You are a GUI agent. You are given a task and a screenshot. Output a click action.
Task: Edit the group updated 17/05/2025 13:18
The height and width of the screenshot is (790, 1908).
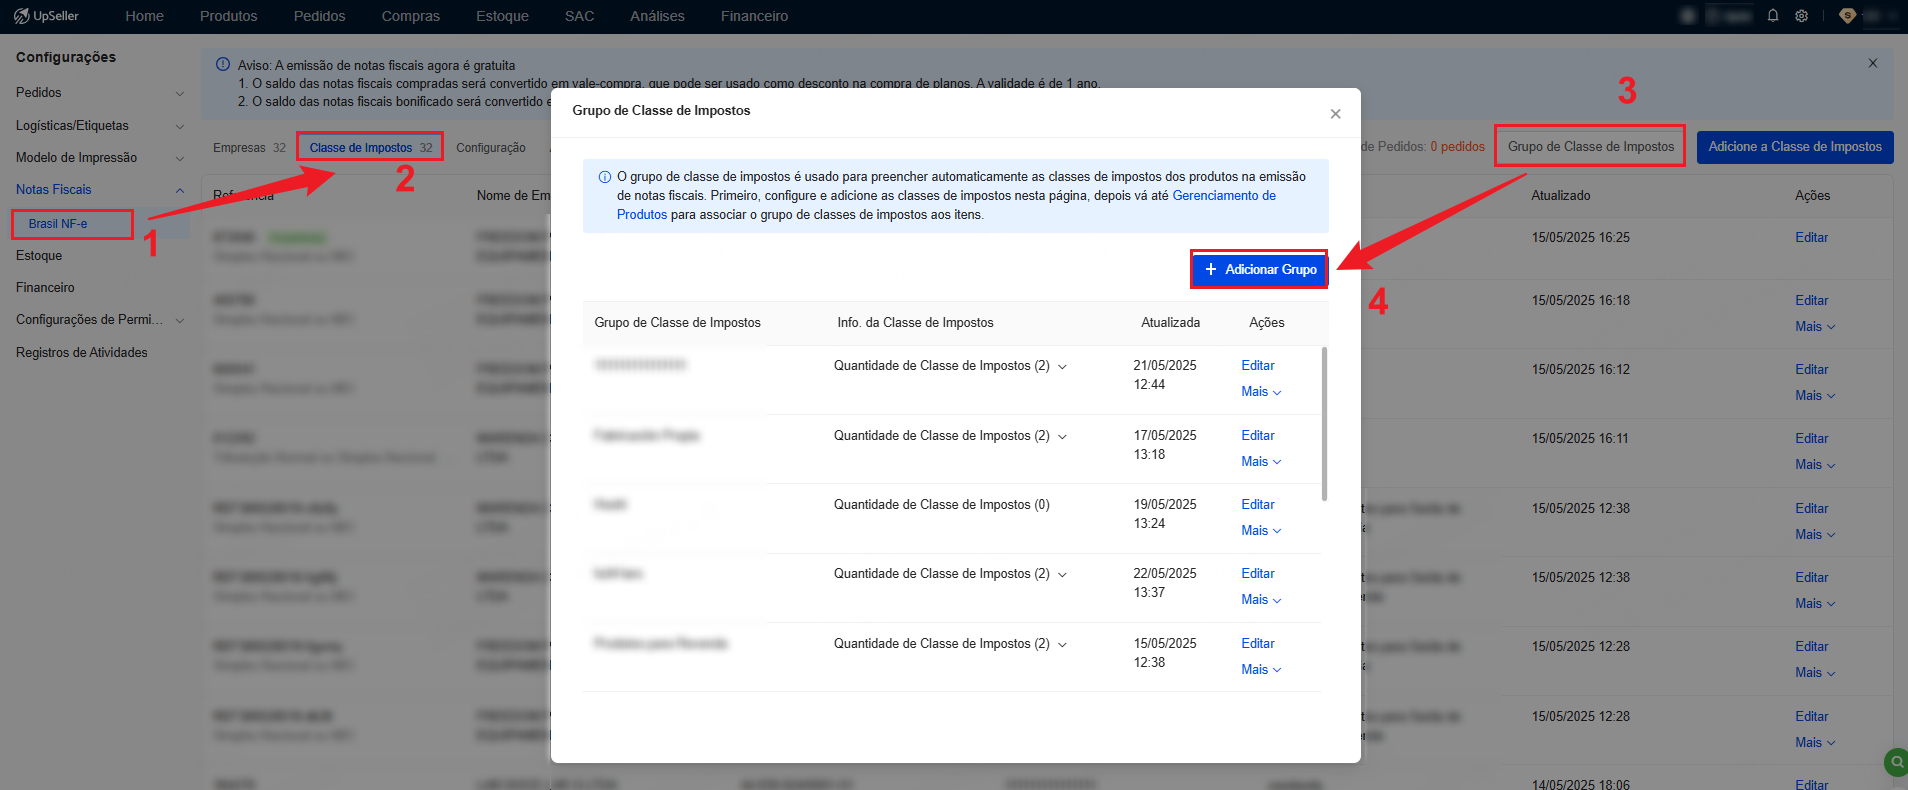tap(1258, 436)
